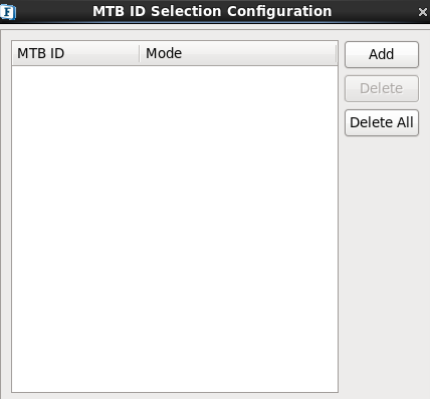Remove all MTB ID entries from the list

381,122
